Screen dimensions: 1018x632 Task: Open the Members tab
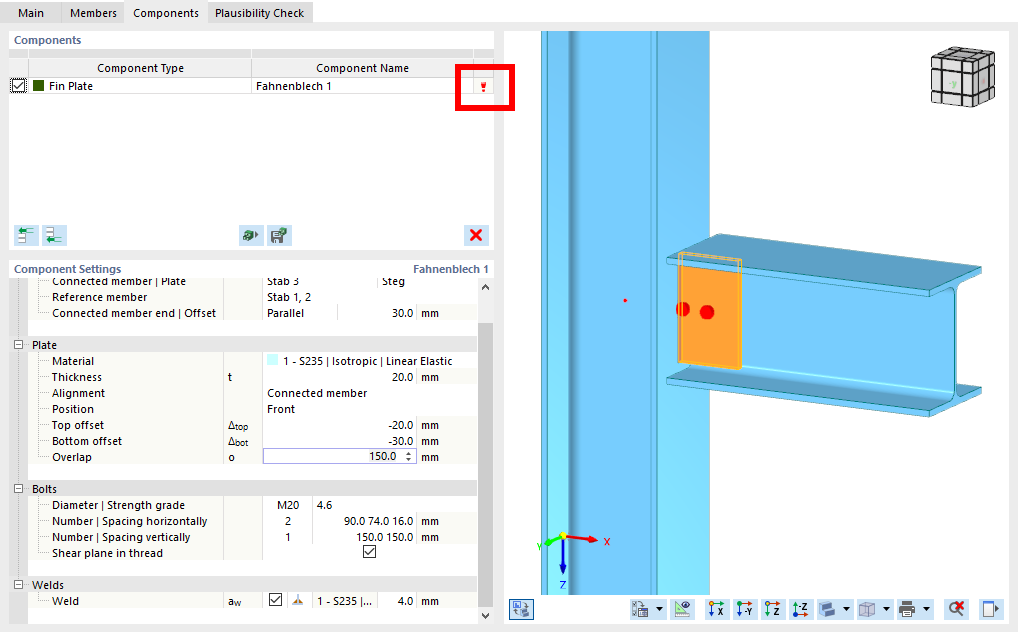(x=92, y=14)
